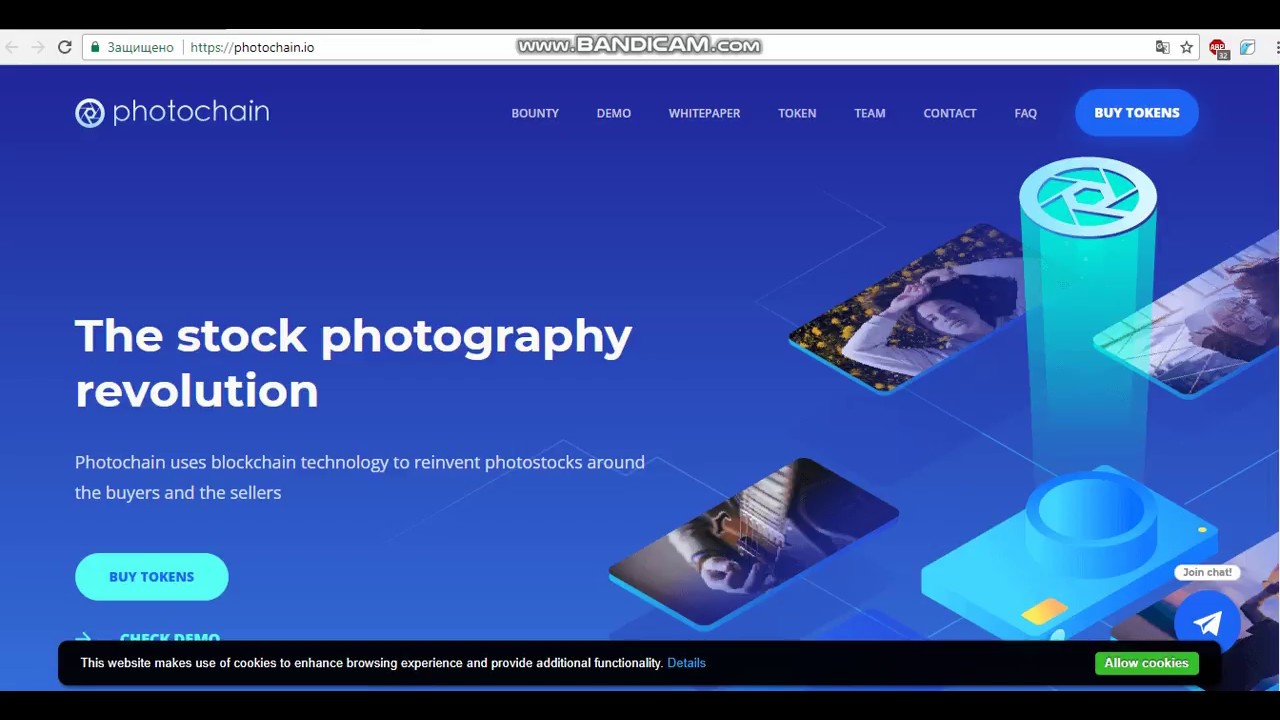This screenshot has width=1280, height=720.
Task: Open the cookie notice Details link
Action: tap(686, 663)
